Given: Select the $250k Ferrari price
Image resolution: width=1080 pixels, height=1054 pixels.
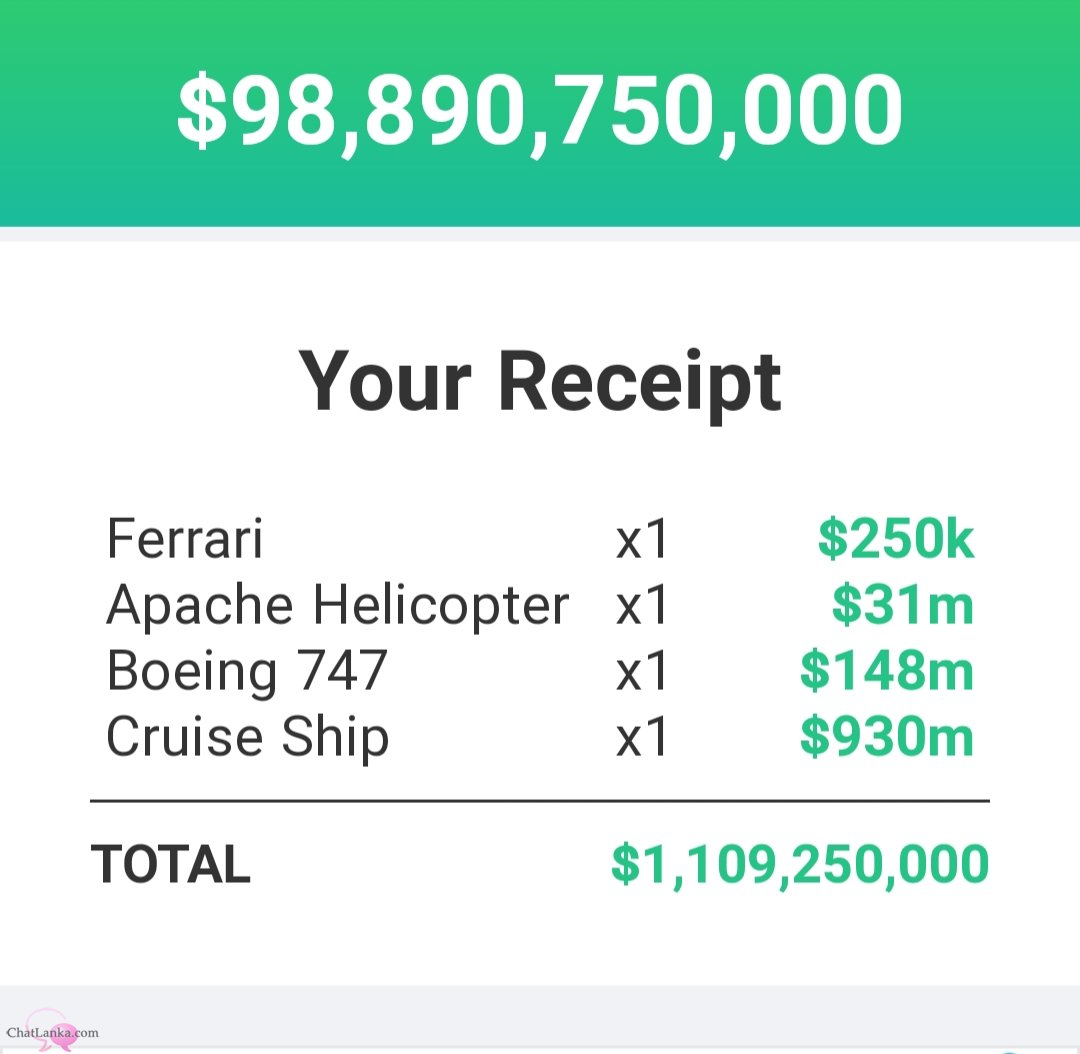Looking at the screenshot, I should coord(895,538).
